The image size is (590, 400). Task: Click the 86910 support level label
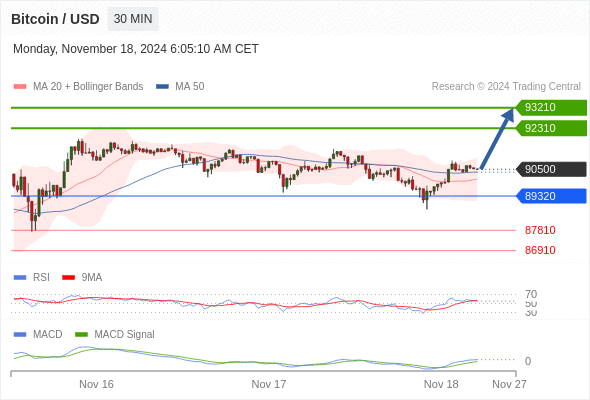540,250
